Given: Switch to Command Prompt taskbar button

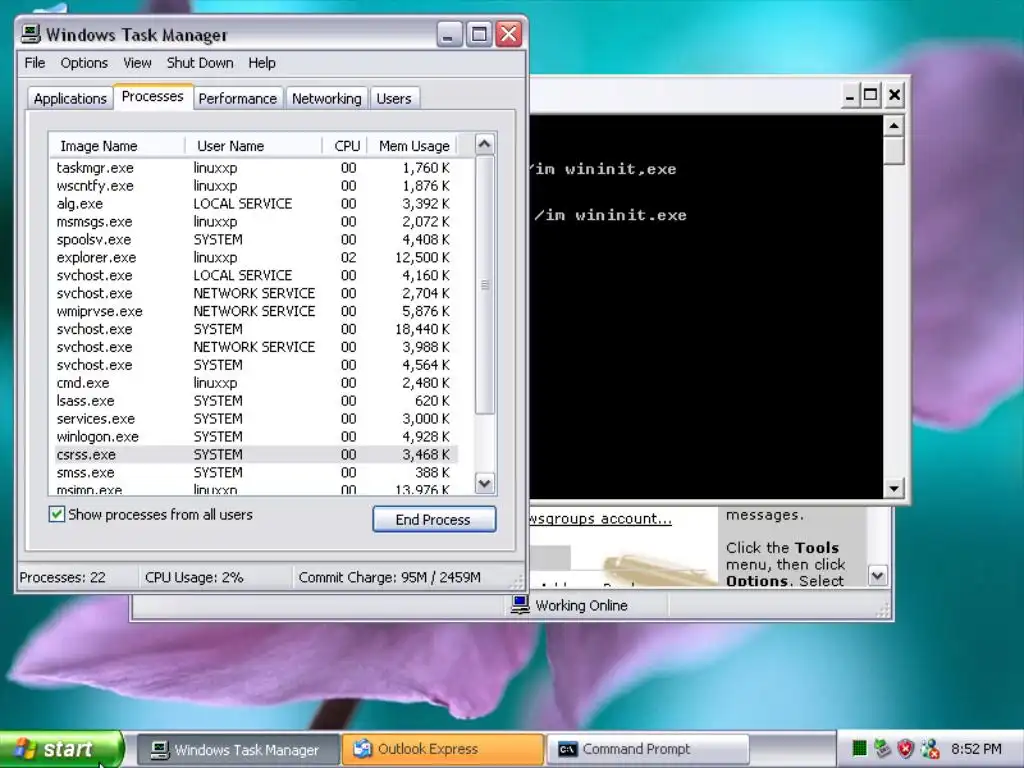Looking at the screenshot, I should [x=648, y=749].
